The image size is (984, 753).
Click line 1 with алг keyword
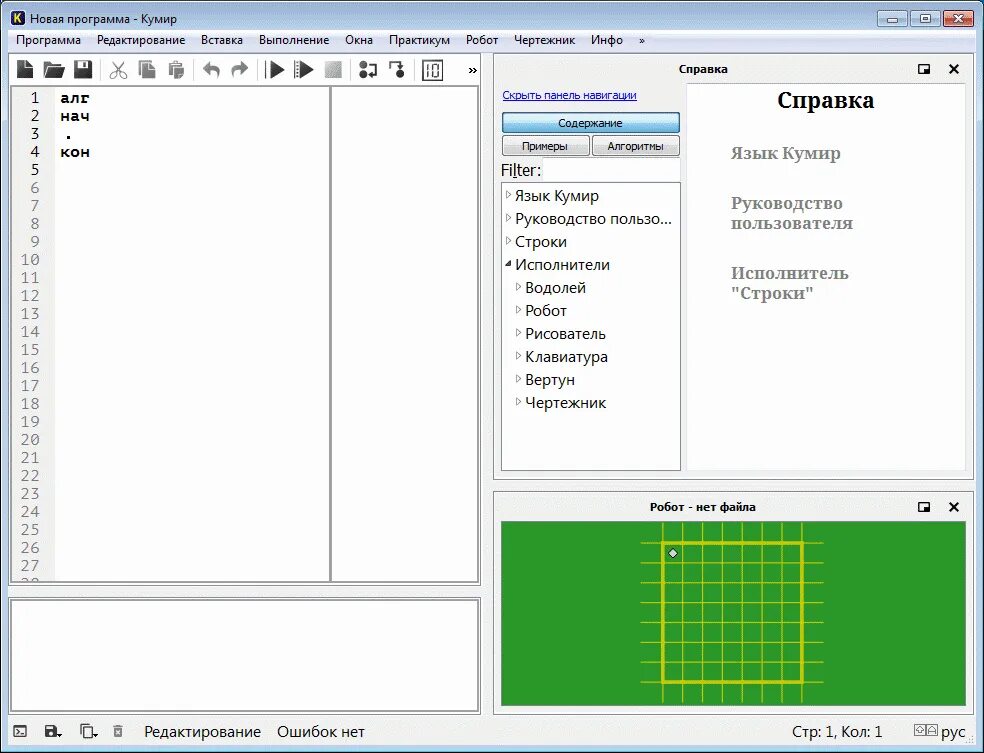75,98
